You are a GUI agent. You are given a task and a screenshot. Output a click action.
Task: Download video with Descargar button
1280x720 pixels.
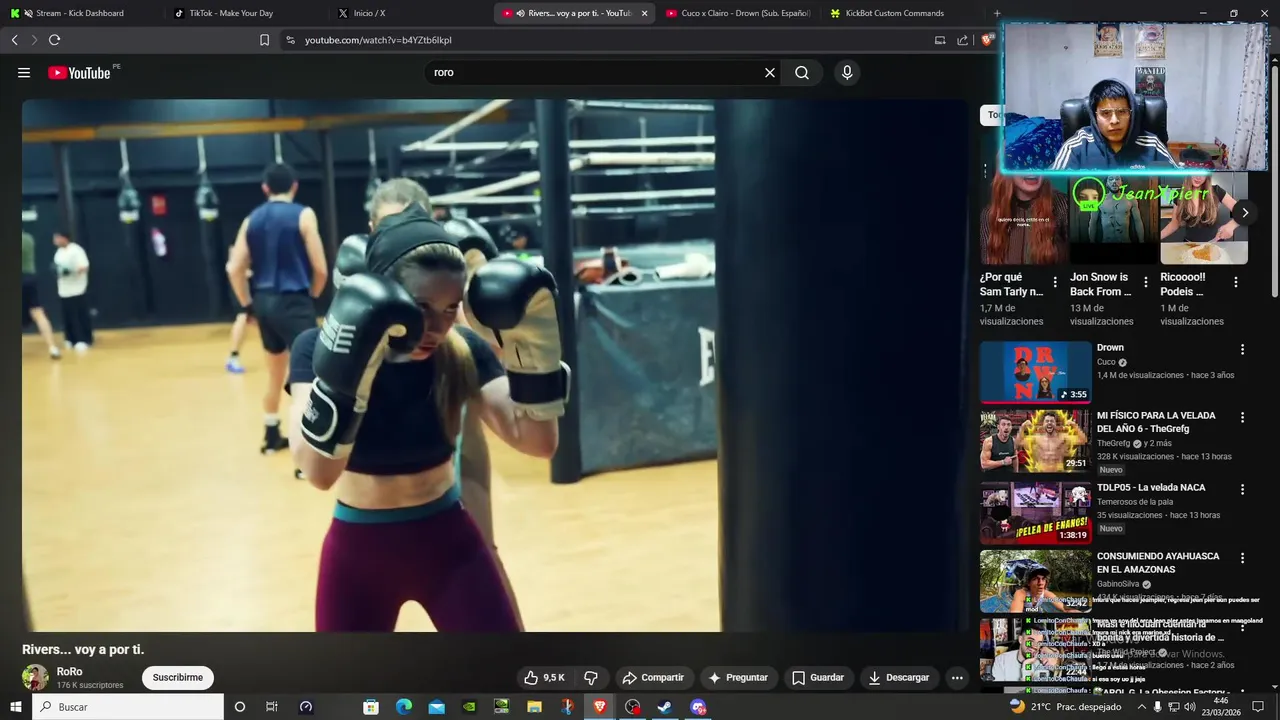click(x=899, y=677)
